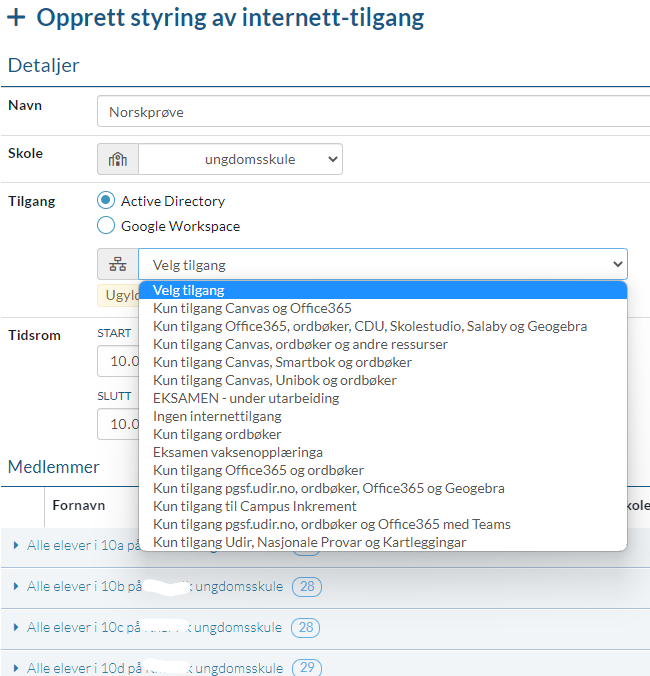
Task: Expand the Alle elever i 10c row
Action: point(15,628)
